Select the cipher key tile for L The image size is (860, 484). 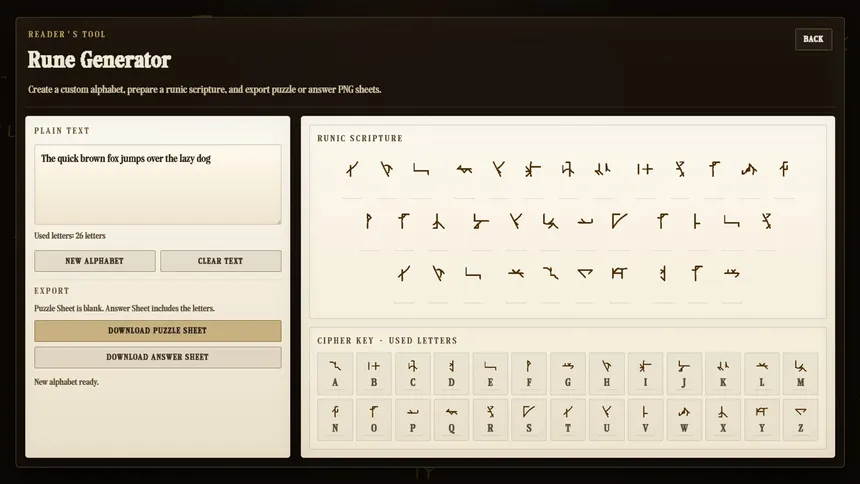click(762, 374)
